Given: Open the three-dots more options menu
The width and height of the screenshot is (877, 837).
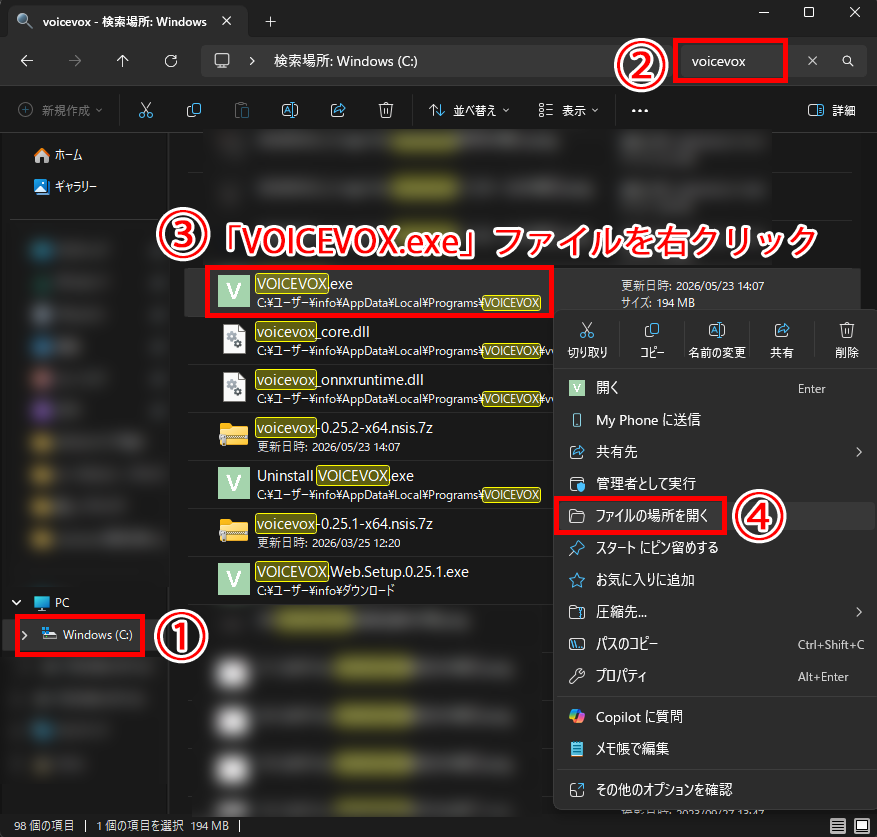Looking at the screenshot, I should (640, 110).
